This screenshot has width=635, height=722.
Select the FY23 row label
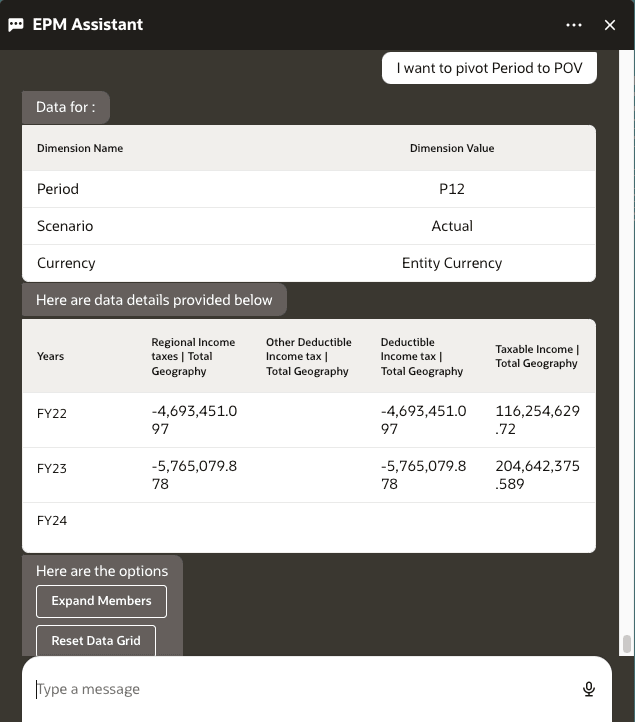[x=52, y=469]
